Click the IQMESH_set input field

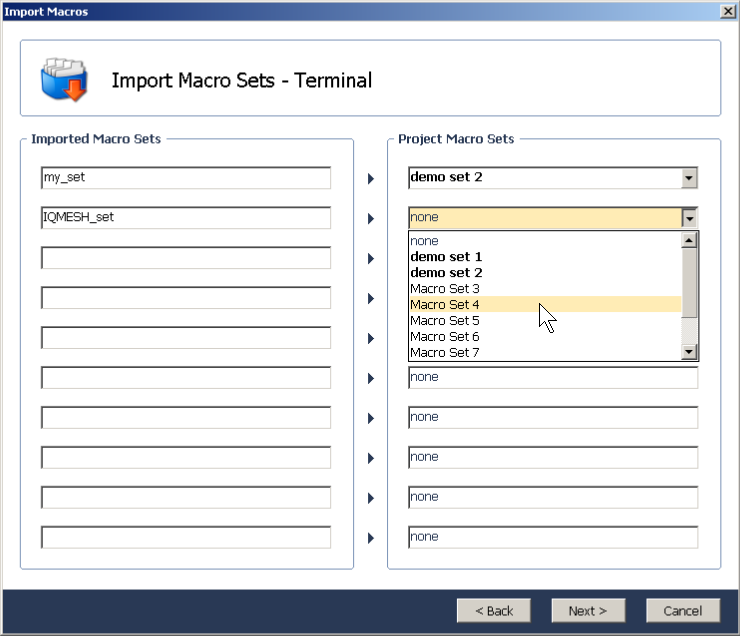[x=186, y=218]
